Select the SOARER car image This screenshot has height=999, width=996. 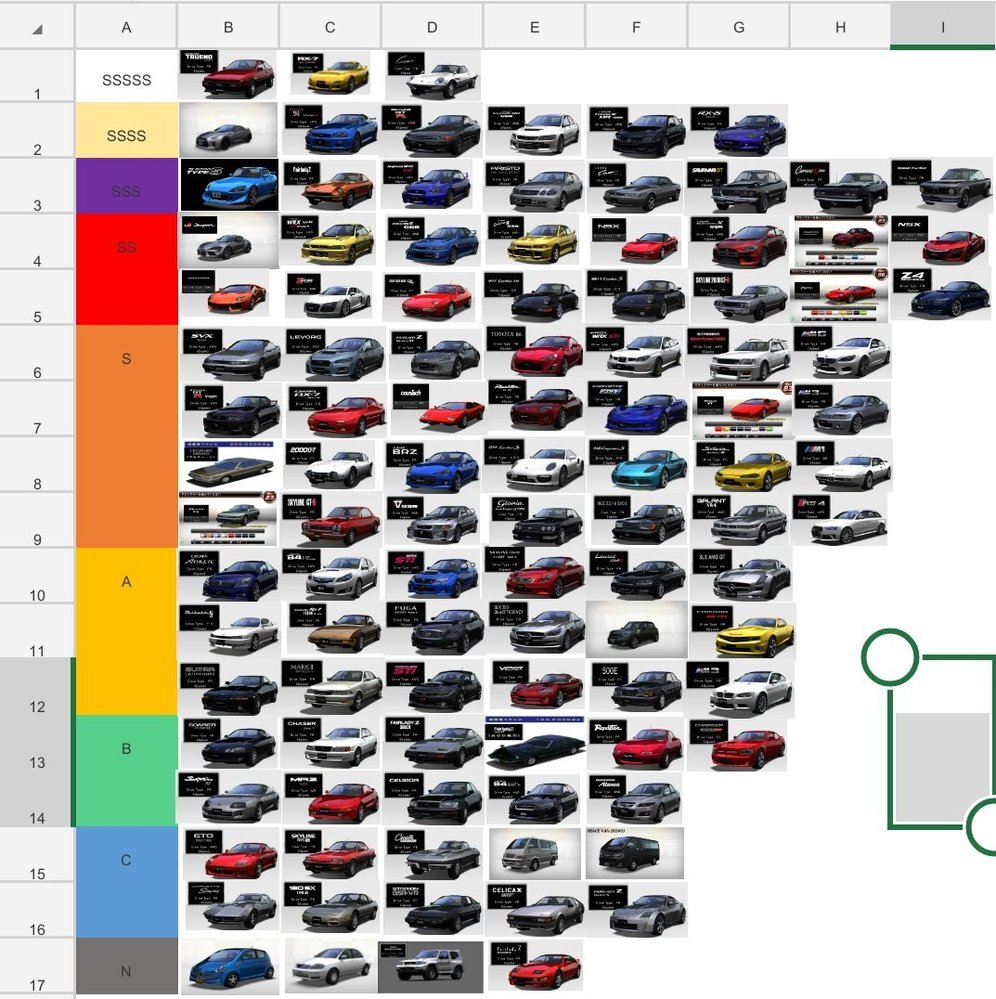click(229, 743)
